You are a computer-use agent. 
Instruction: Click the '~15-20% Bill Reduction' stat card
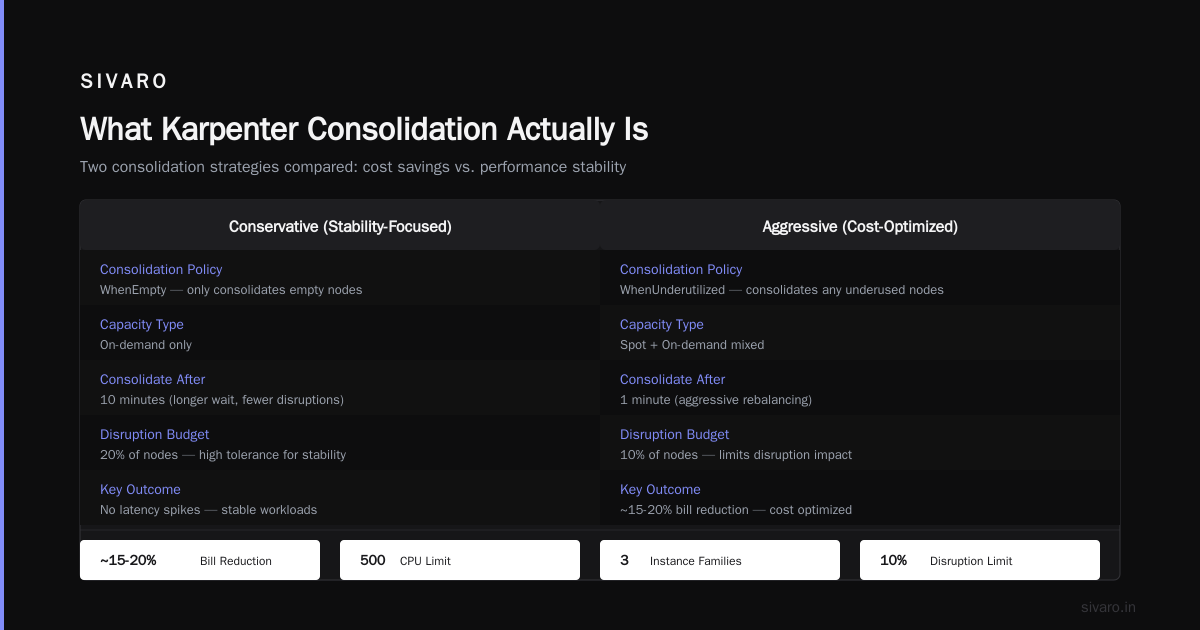pyautogui.click(x=200, y=560)
